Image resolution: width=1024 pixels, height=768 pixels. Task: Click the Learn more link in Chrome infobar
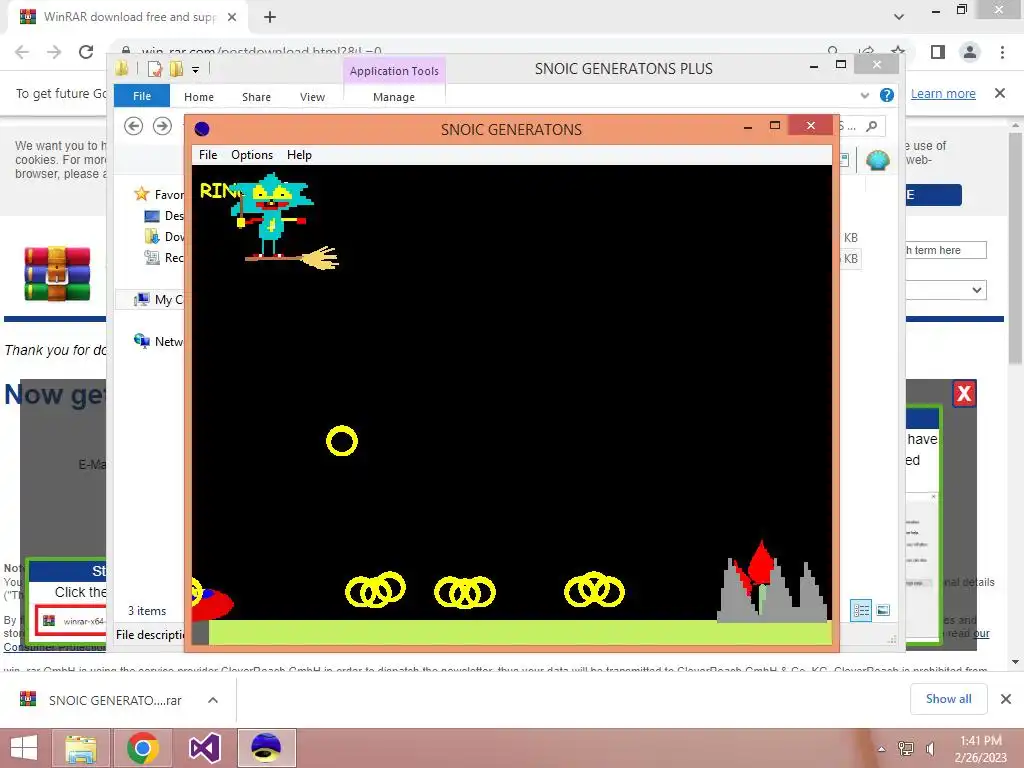[943, 93]
